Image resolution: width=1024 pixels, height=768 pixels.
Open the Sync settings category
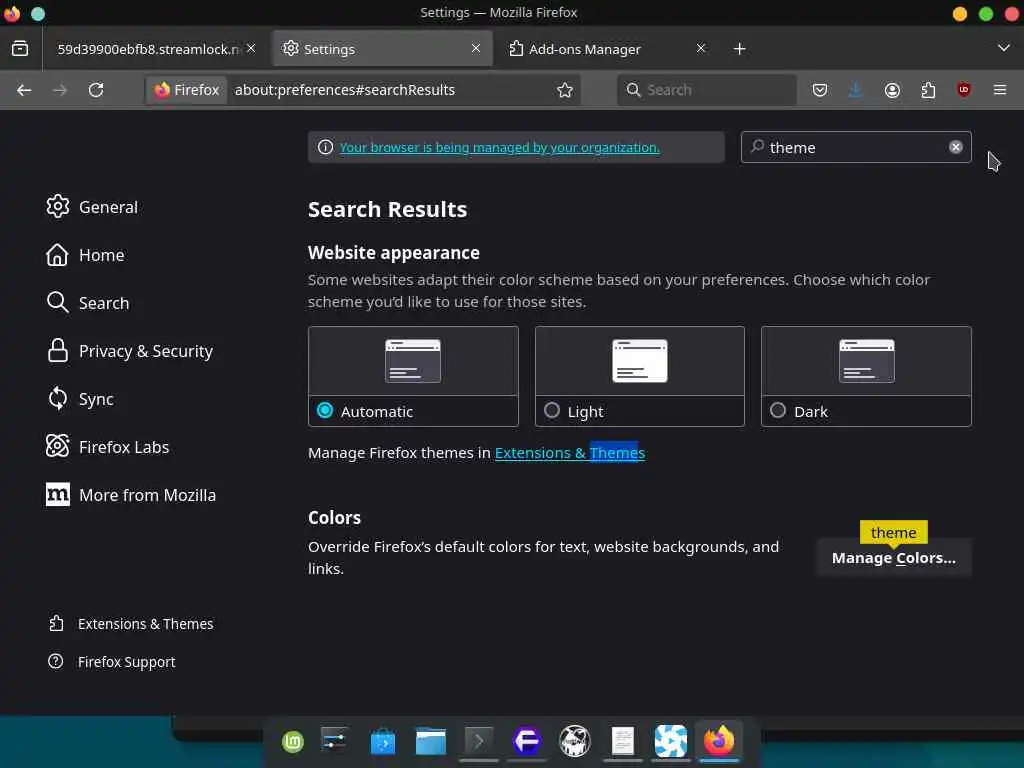80,399
